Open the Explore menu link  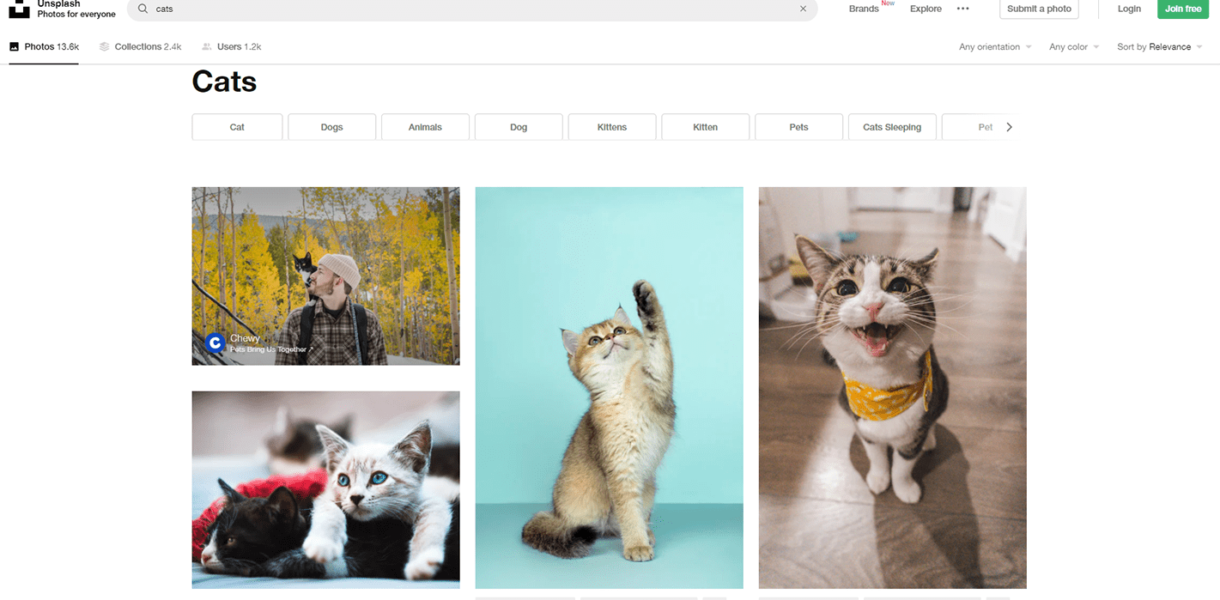tap(925, 8)
